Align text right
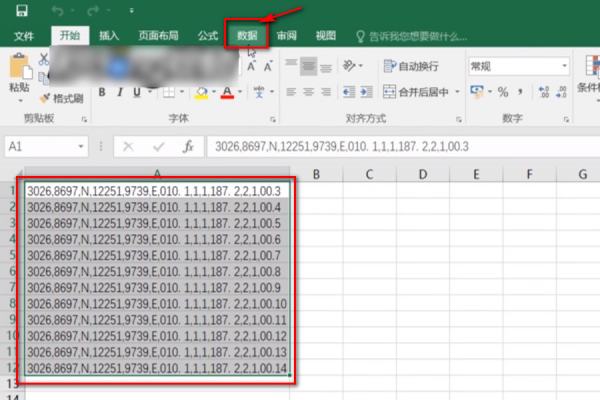The width and height of the screenshot is (600, 400). click(326, 92)
